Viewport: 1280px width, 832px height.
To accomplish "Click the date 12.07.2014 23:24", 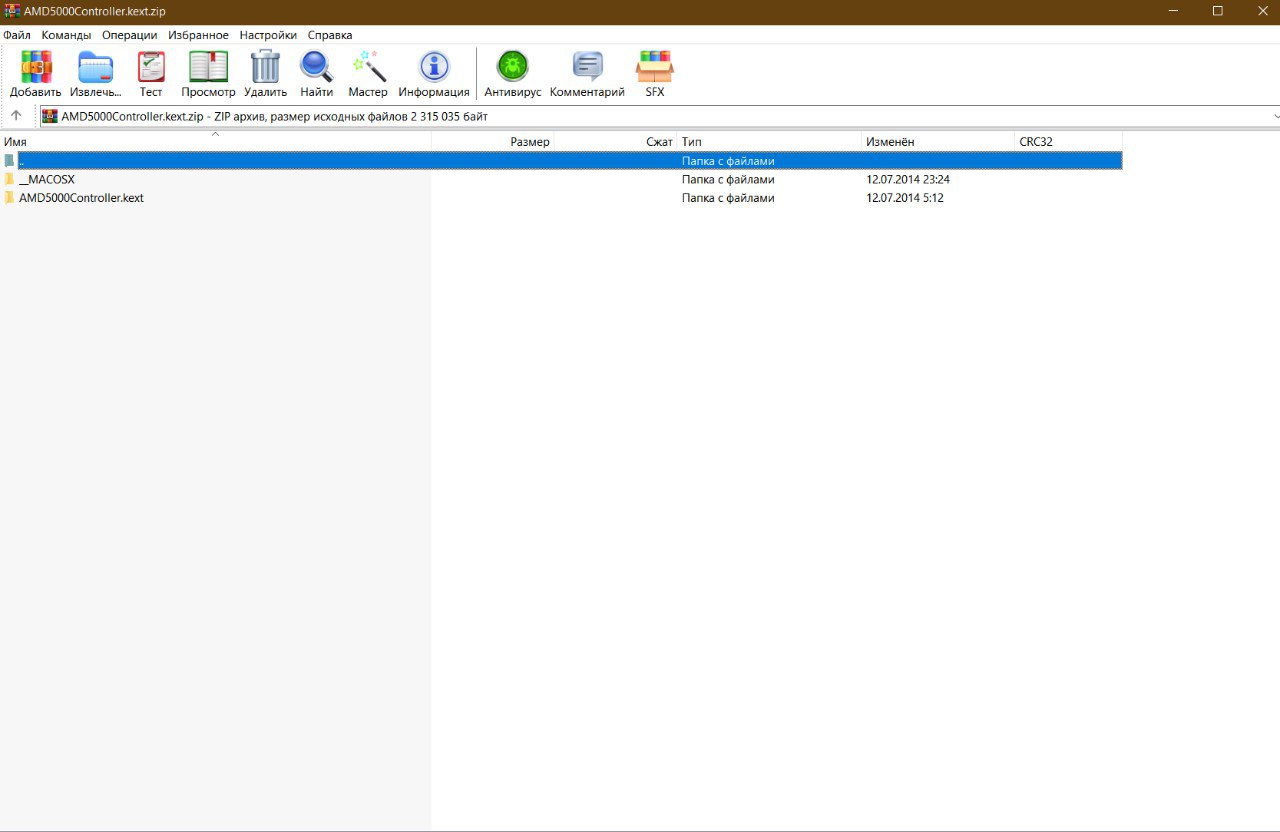I will 908,180.
